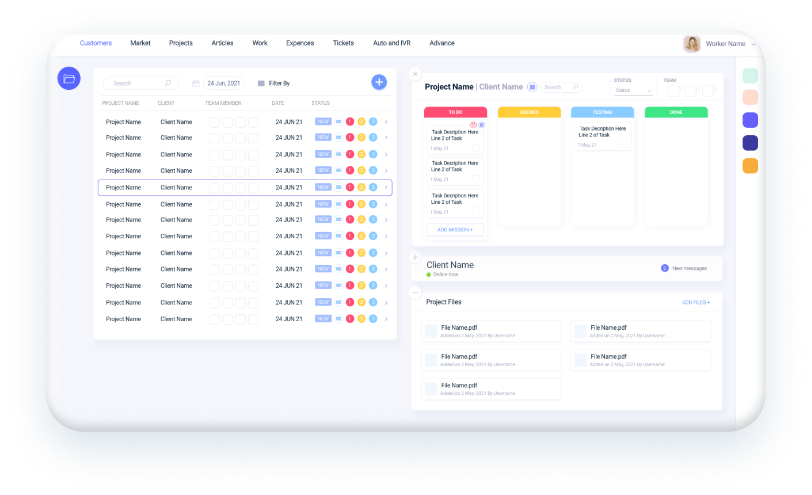Image resolution: width=812 pixels, height=495 pixels.
Task: Select the orange color swatch on right sidebar
Action: tap(750, 166)
